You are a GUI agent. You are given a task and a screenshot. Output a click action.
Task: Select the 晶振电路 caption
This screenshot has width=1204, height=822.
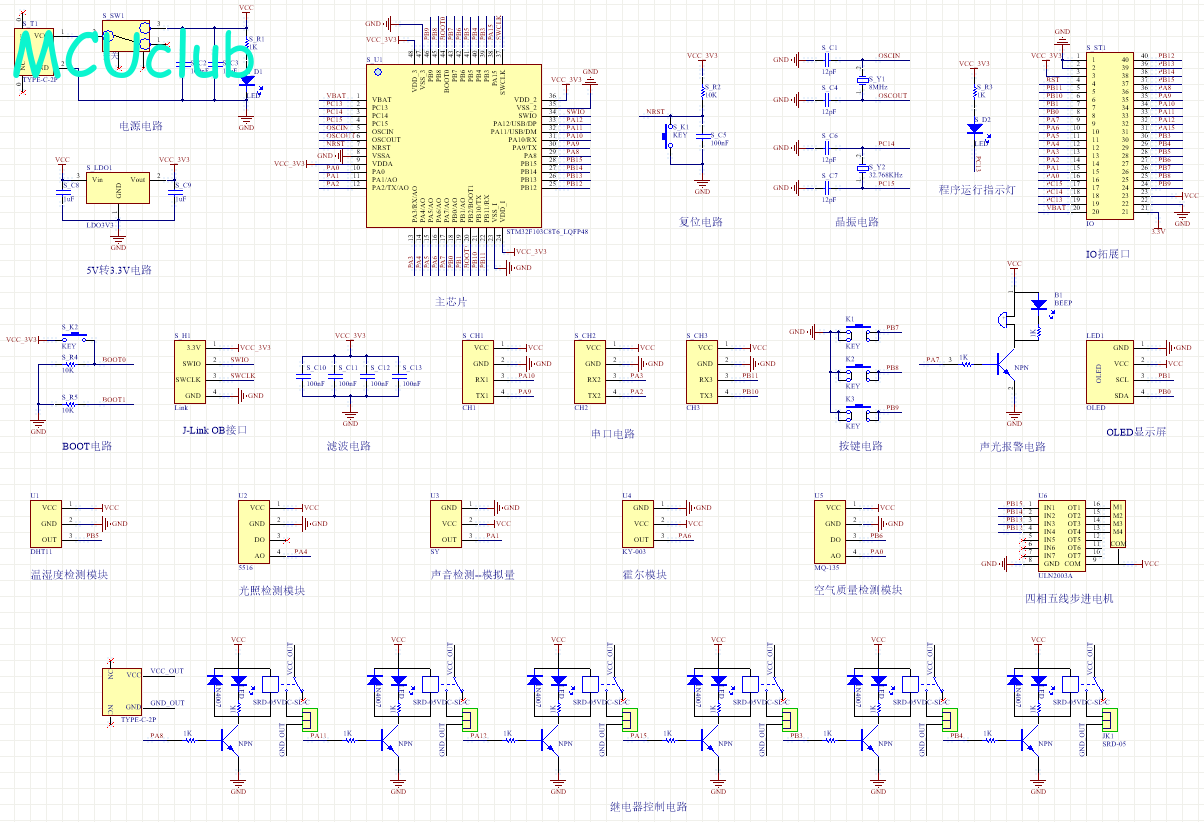coord(857,222)
